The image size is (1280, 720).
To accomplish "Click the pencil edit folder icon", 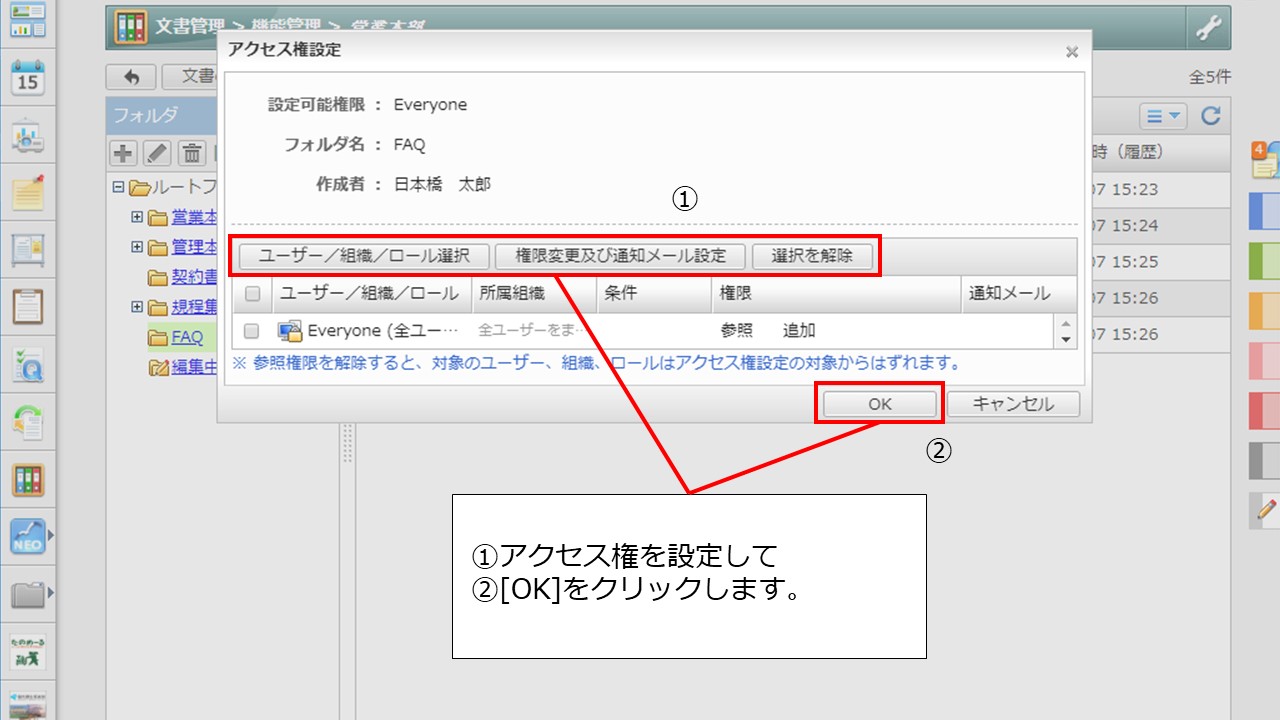I will tap(157, 153).
